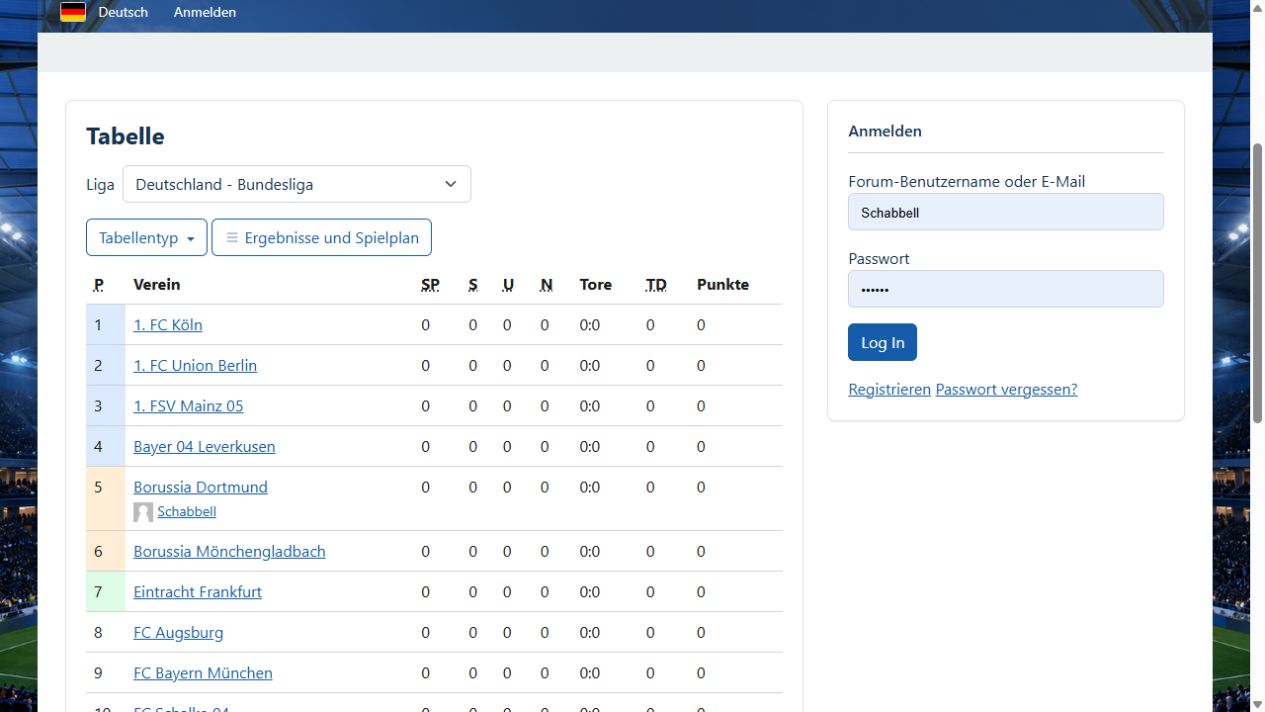This screenshot has width=1265, height=712.
Task: Click the German flag icon
Action: 73,12
